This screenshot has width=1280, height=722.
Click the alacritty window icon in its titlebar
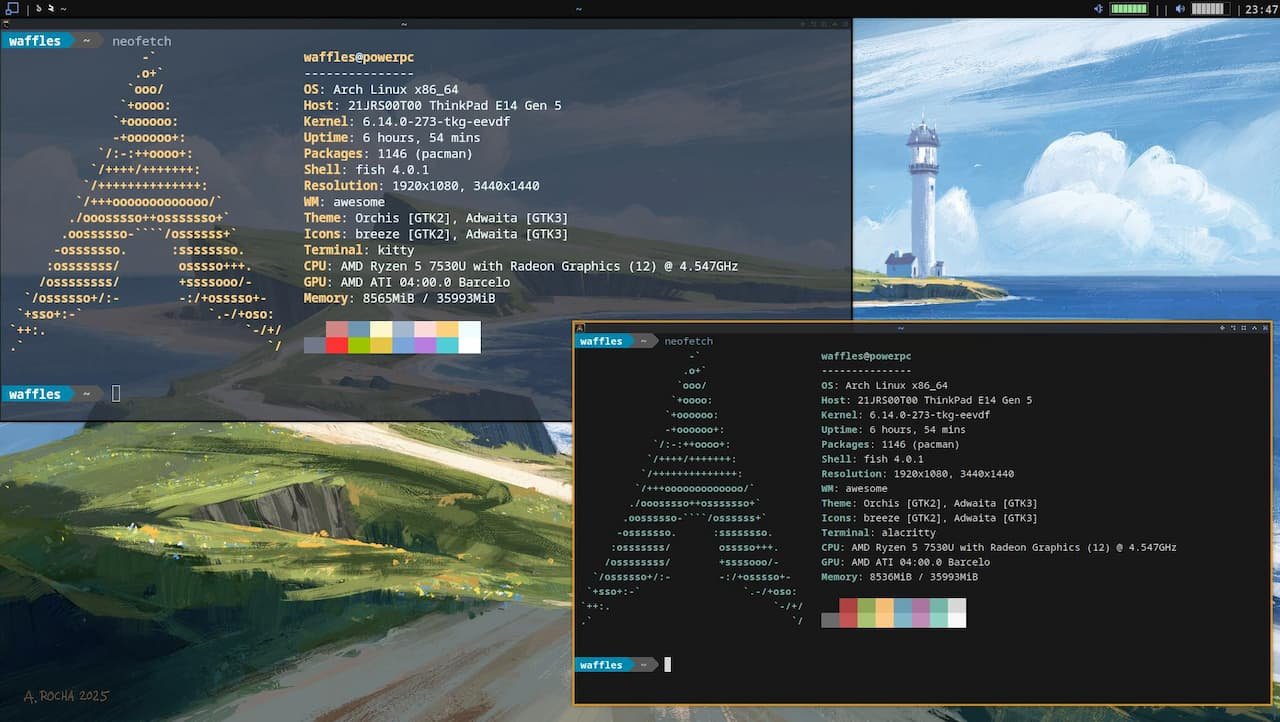[x=581, y=327]
